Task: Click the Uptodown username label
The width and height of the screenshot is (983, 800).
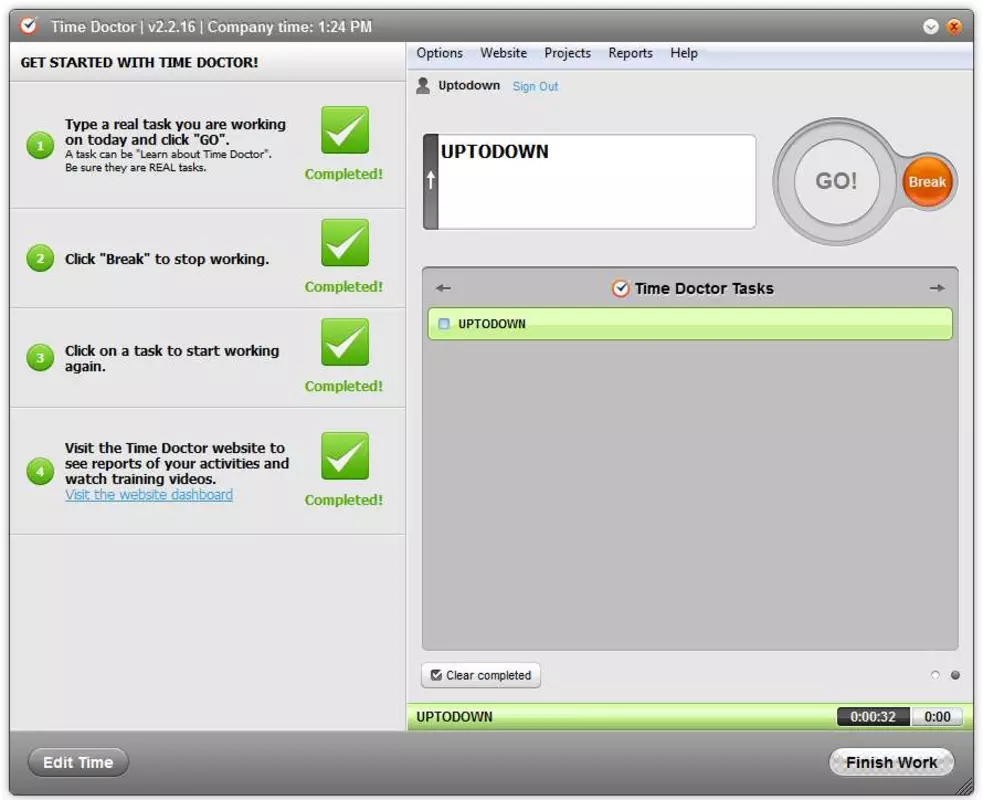Action: [x=469, y=85]
